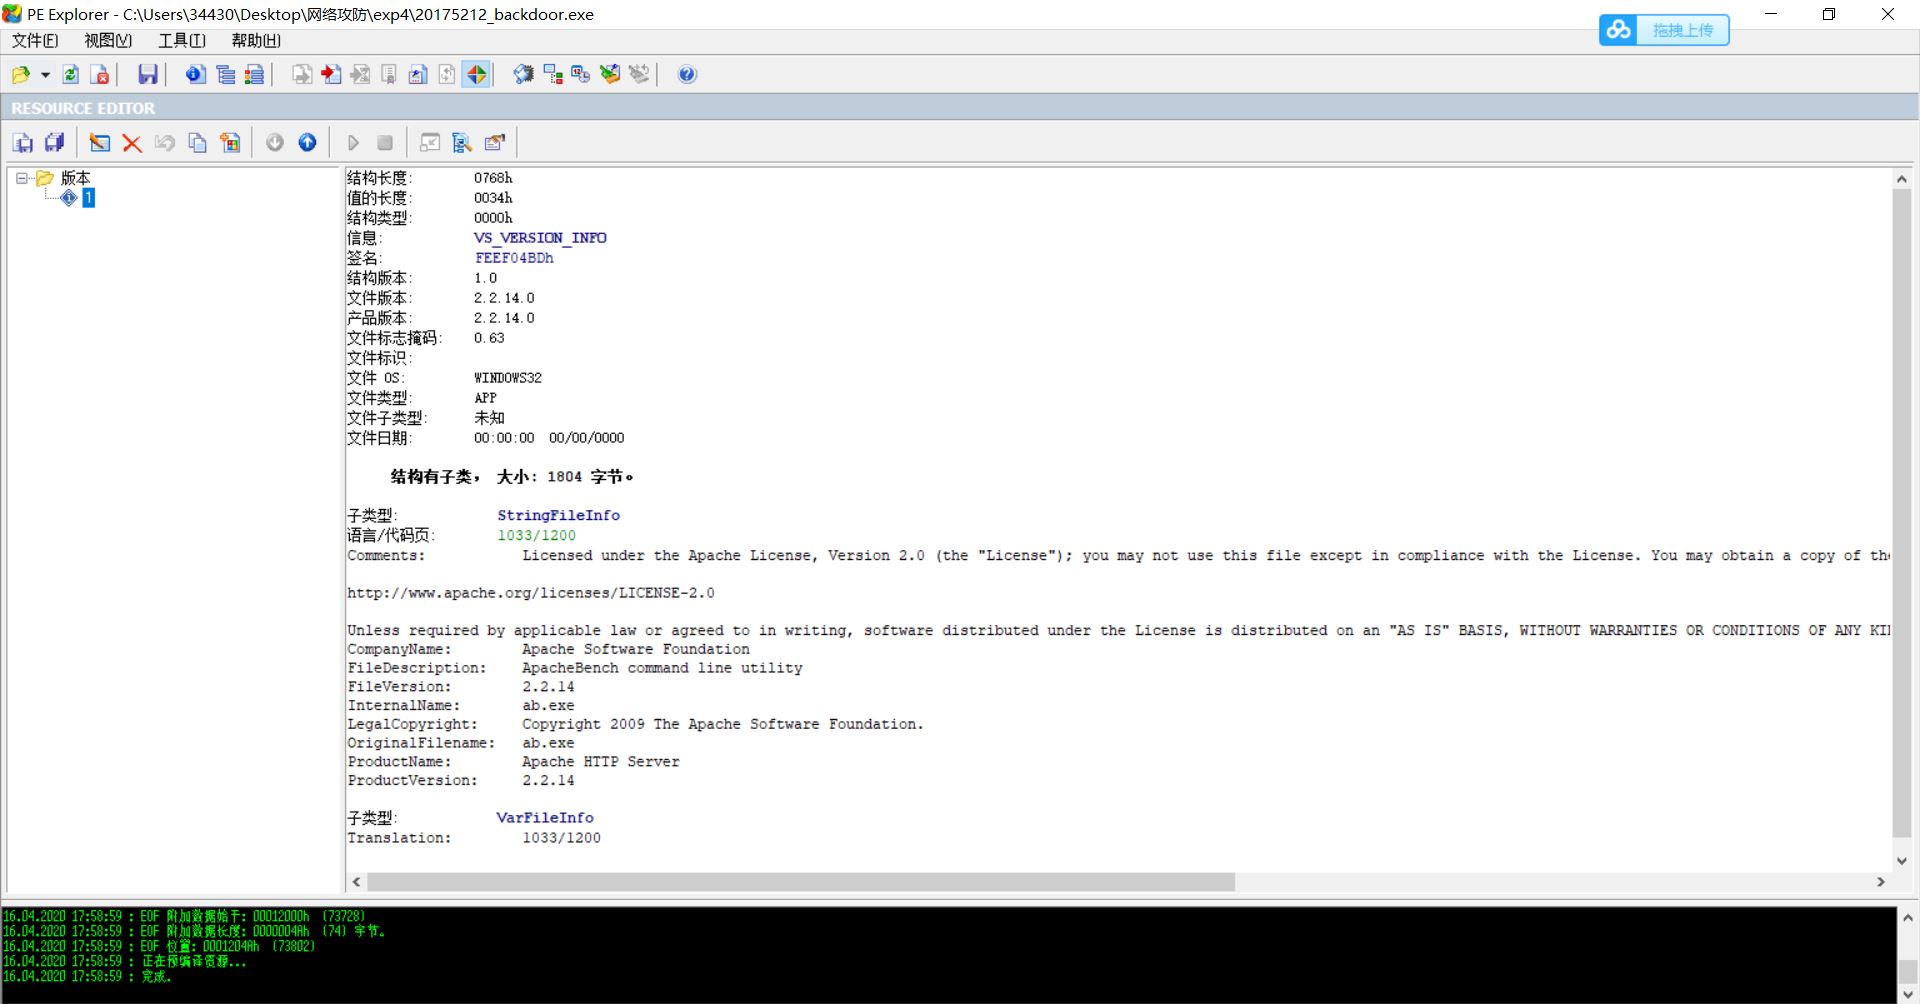Click the save resource as icon
The image size is (1920, 1004).
(x=23, y=143)
